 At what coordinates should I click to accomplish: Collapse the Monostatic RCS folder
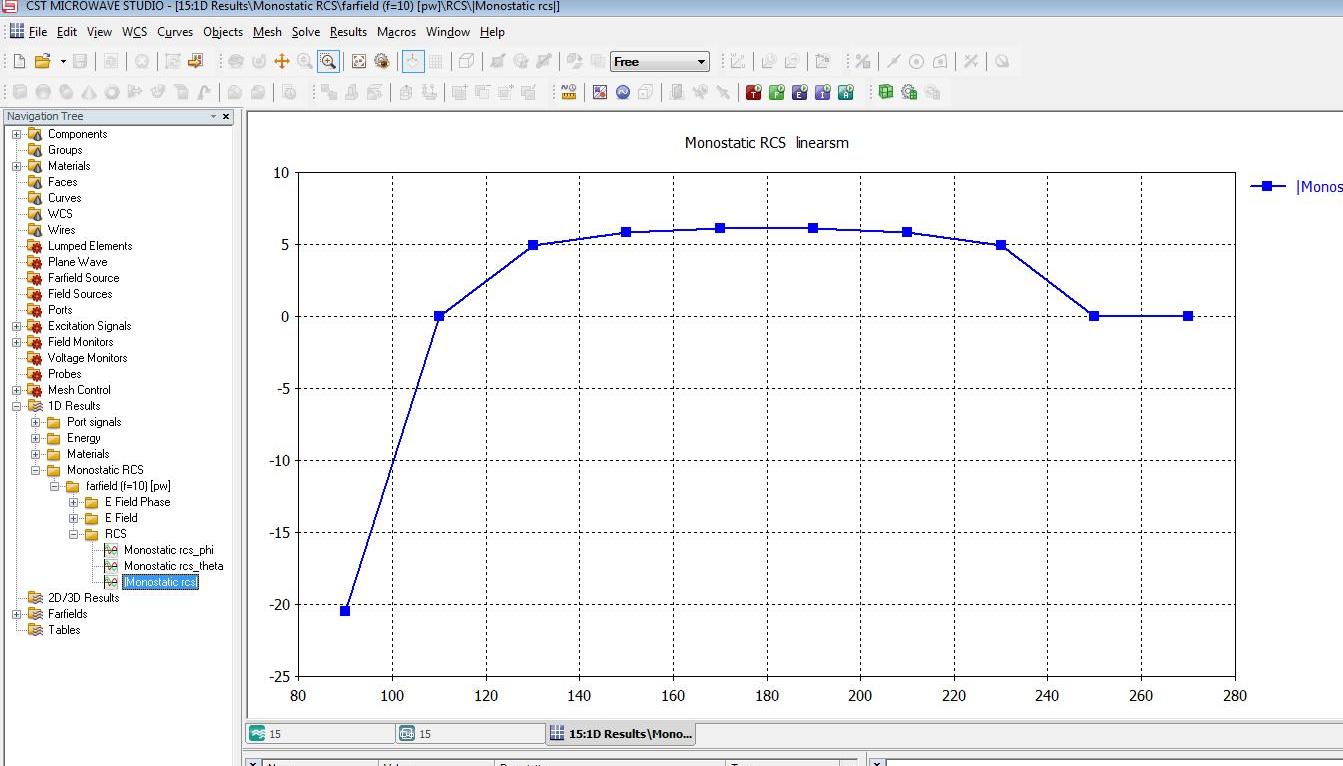click(x=36, y=470)
